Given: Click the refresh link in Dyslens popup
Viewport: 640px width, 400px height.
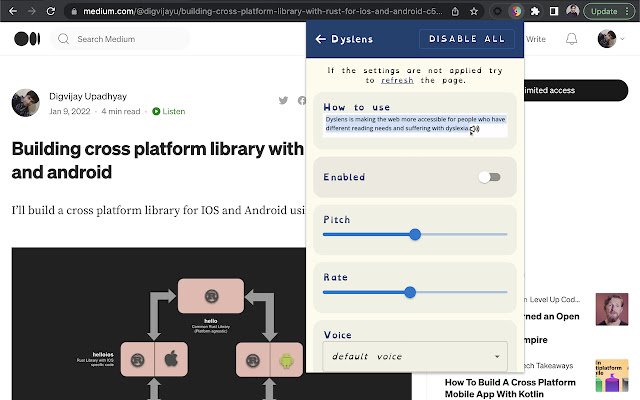Looking at the screenshot, I should point(397,80).
